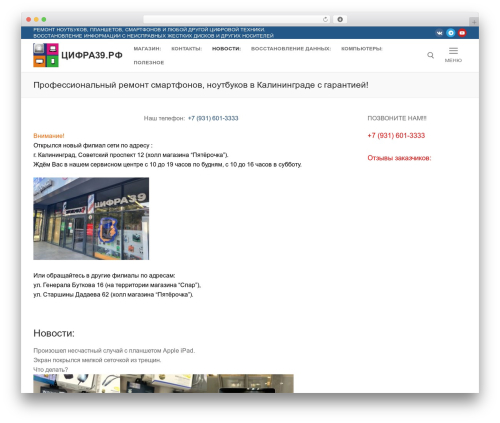Click the Apple iPad news article text
The width and height of the screenshot is (500, 423).
pos(114,351)
